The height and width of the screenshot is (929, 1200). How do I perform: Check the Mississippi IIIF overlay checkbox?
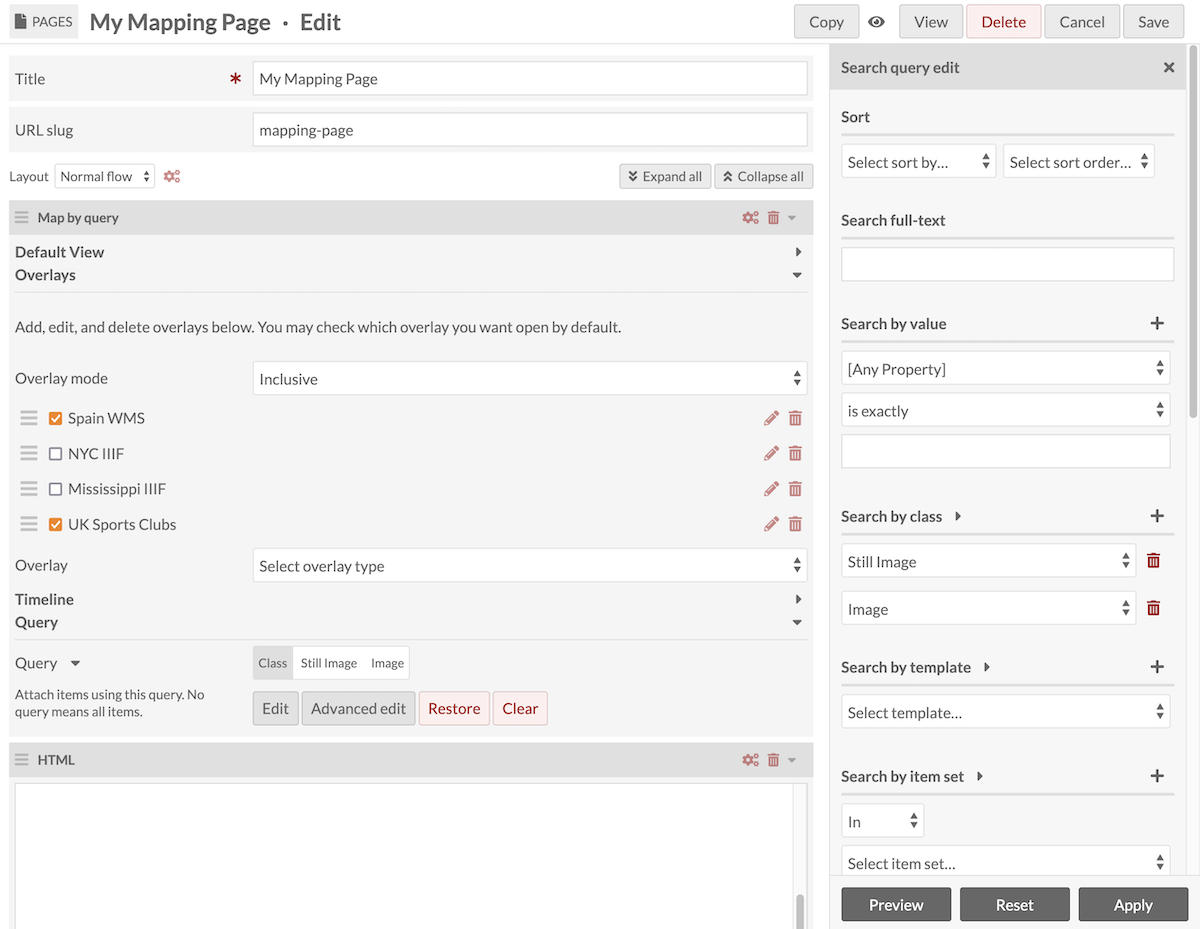pyautogui.click(x=56, y=489)
